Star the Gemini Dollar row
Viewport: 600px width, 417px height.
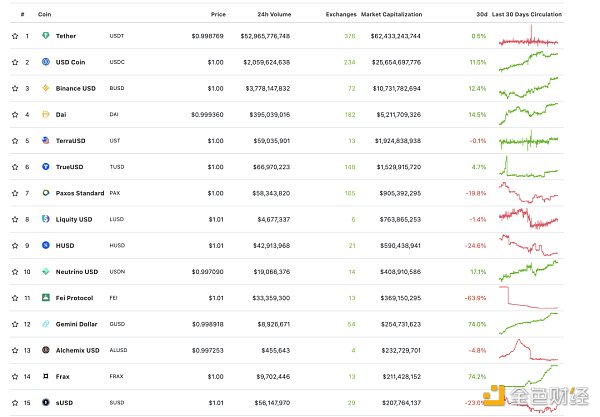[15, 323]
